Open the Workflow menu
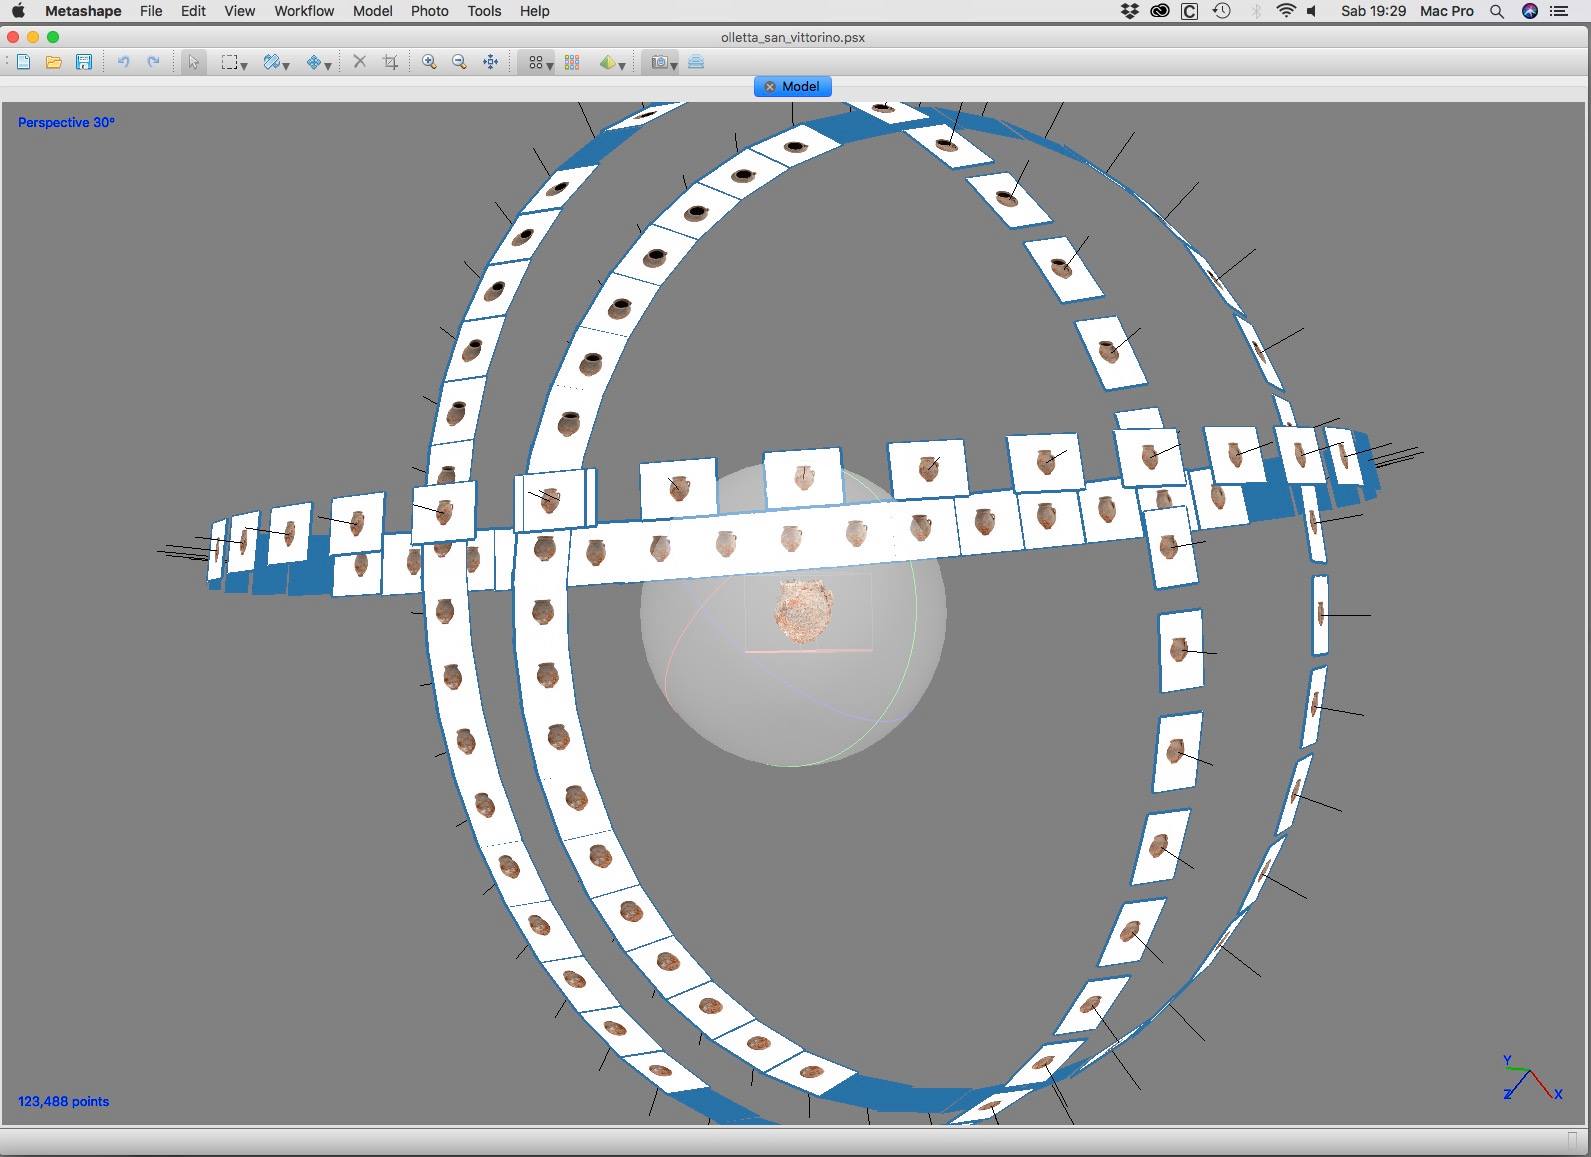This screenshot has width=1591, height=1157. pyautogui.click(x=304, y=11)
